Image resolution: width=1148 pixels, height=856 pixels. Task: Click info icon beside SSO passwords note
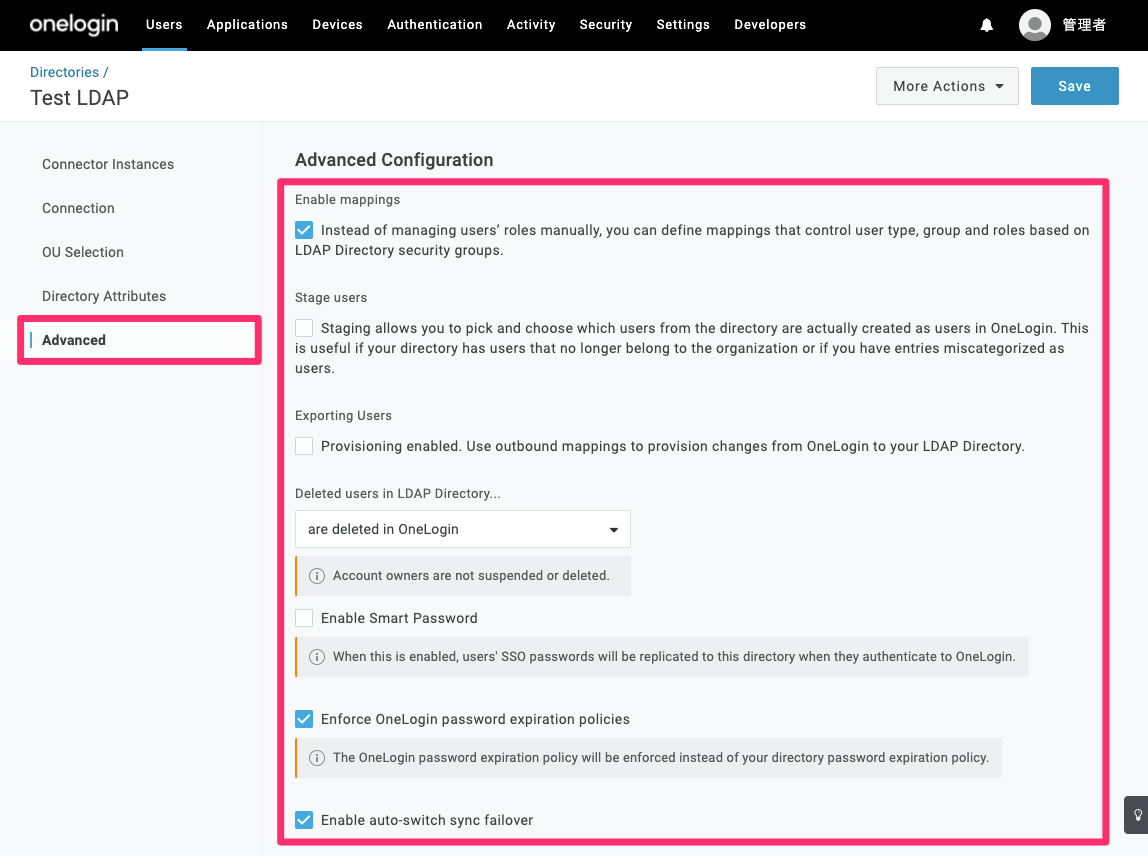click(316, 657)
